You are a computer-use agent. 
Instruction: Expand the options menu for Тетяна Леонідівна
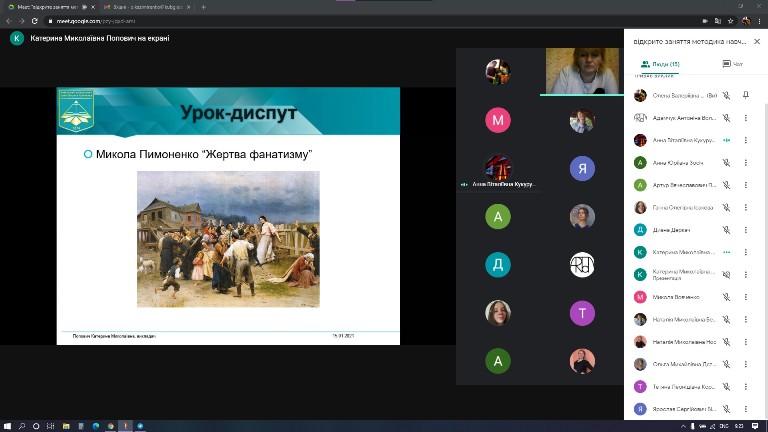tap(746, 387)
